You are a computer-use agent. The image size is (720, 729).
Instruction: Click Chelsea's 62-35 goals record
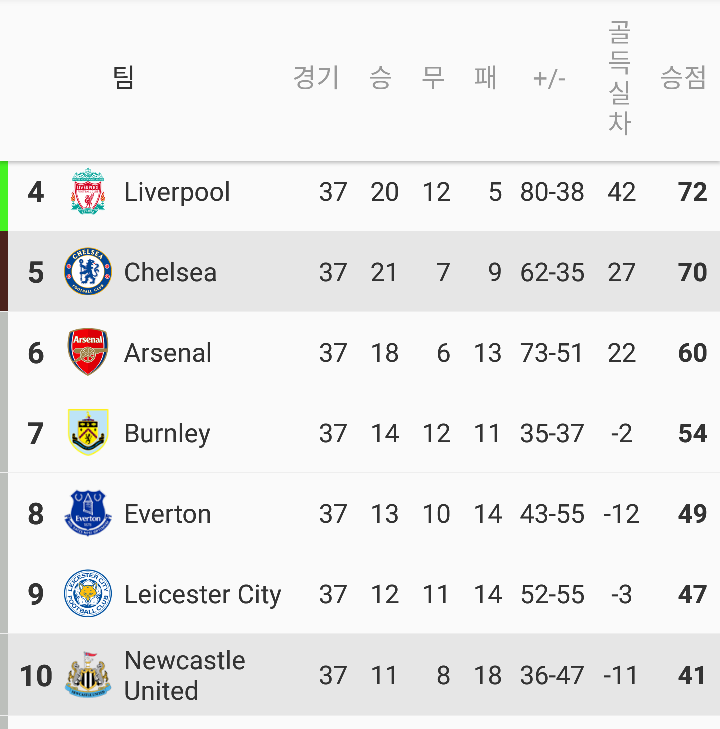pyautogui.click(x=552, y=272)
